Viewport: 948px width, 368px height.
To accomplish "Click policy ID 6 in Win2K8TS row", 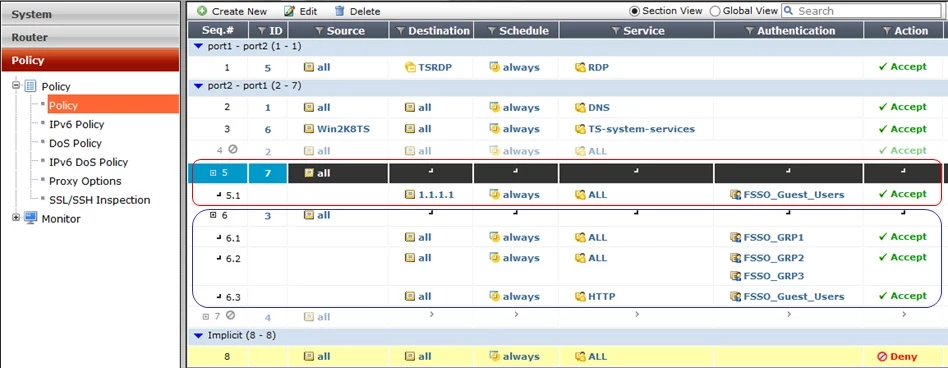I will point(268,129).
